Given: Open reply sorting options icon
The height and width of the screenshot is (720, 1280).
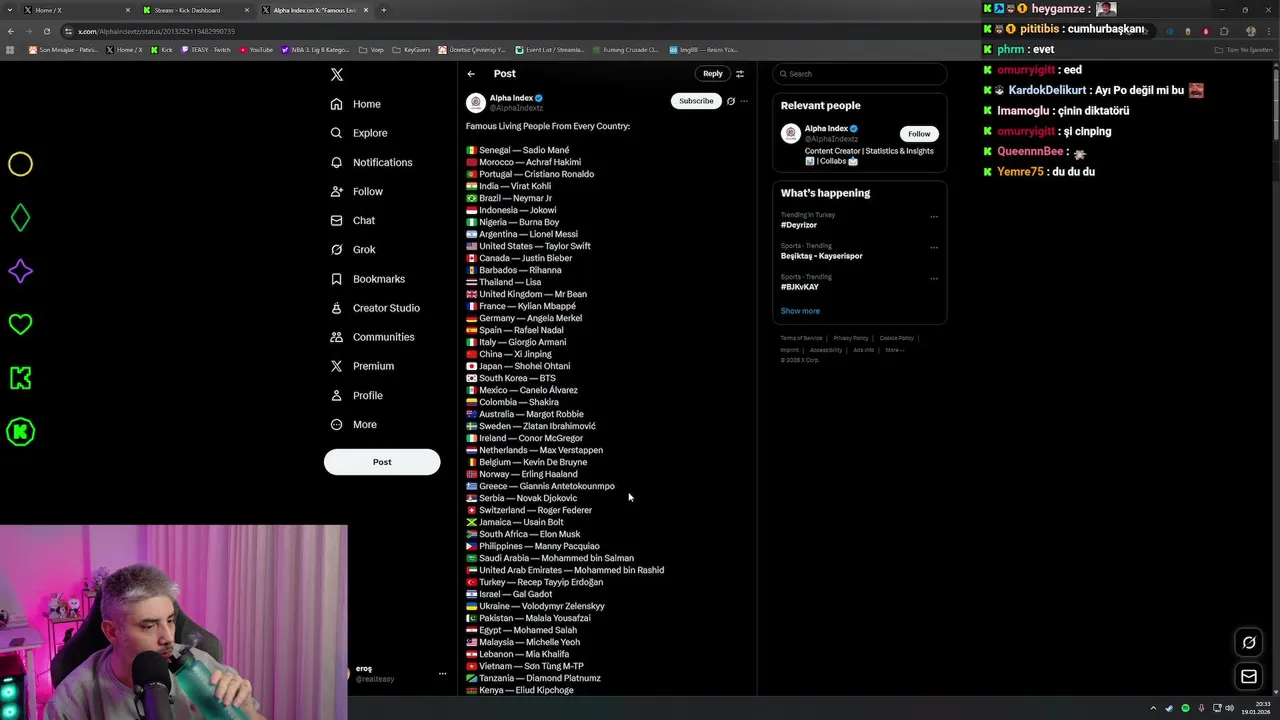Looking at the screenshot, I should point(740,74).
